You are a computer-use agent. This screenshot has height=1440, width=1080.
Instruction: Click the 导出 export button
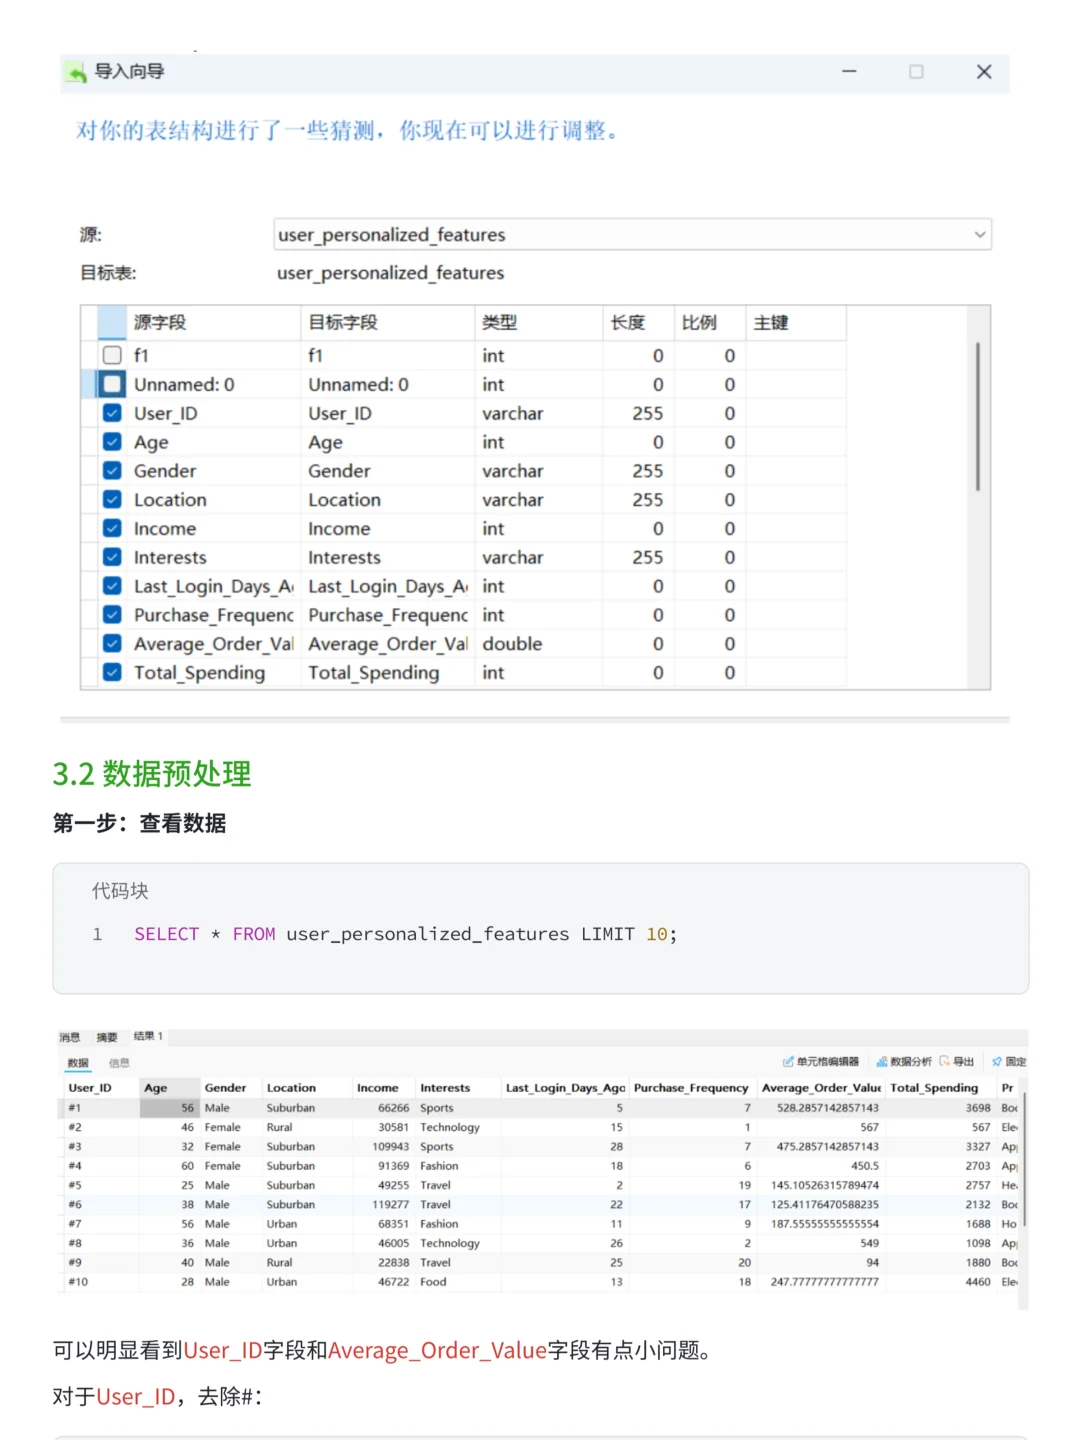pos(957,1062)
